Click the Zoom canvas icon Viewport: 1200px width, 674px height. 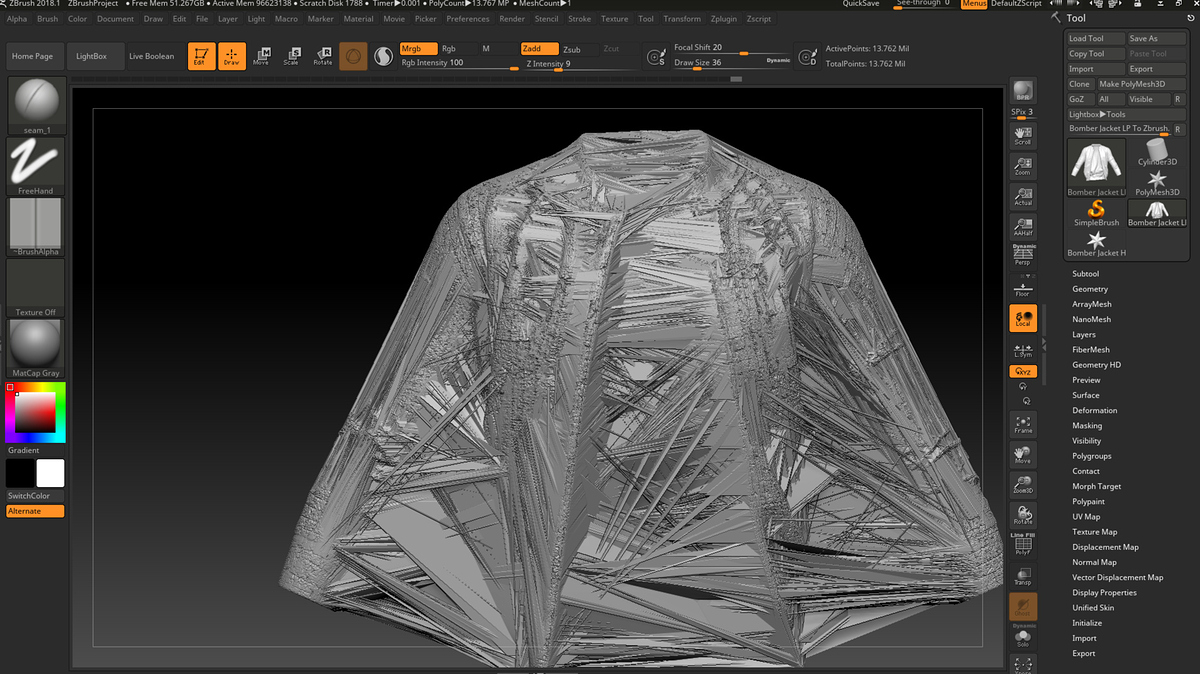tap(1023, 167)
